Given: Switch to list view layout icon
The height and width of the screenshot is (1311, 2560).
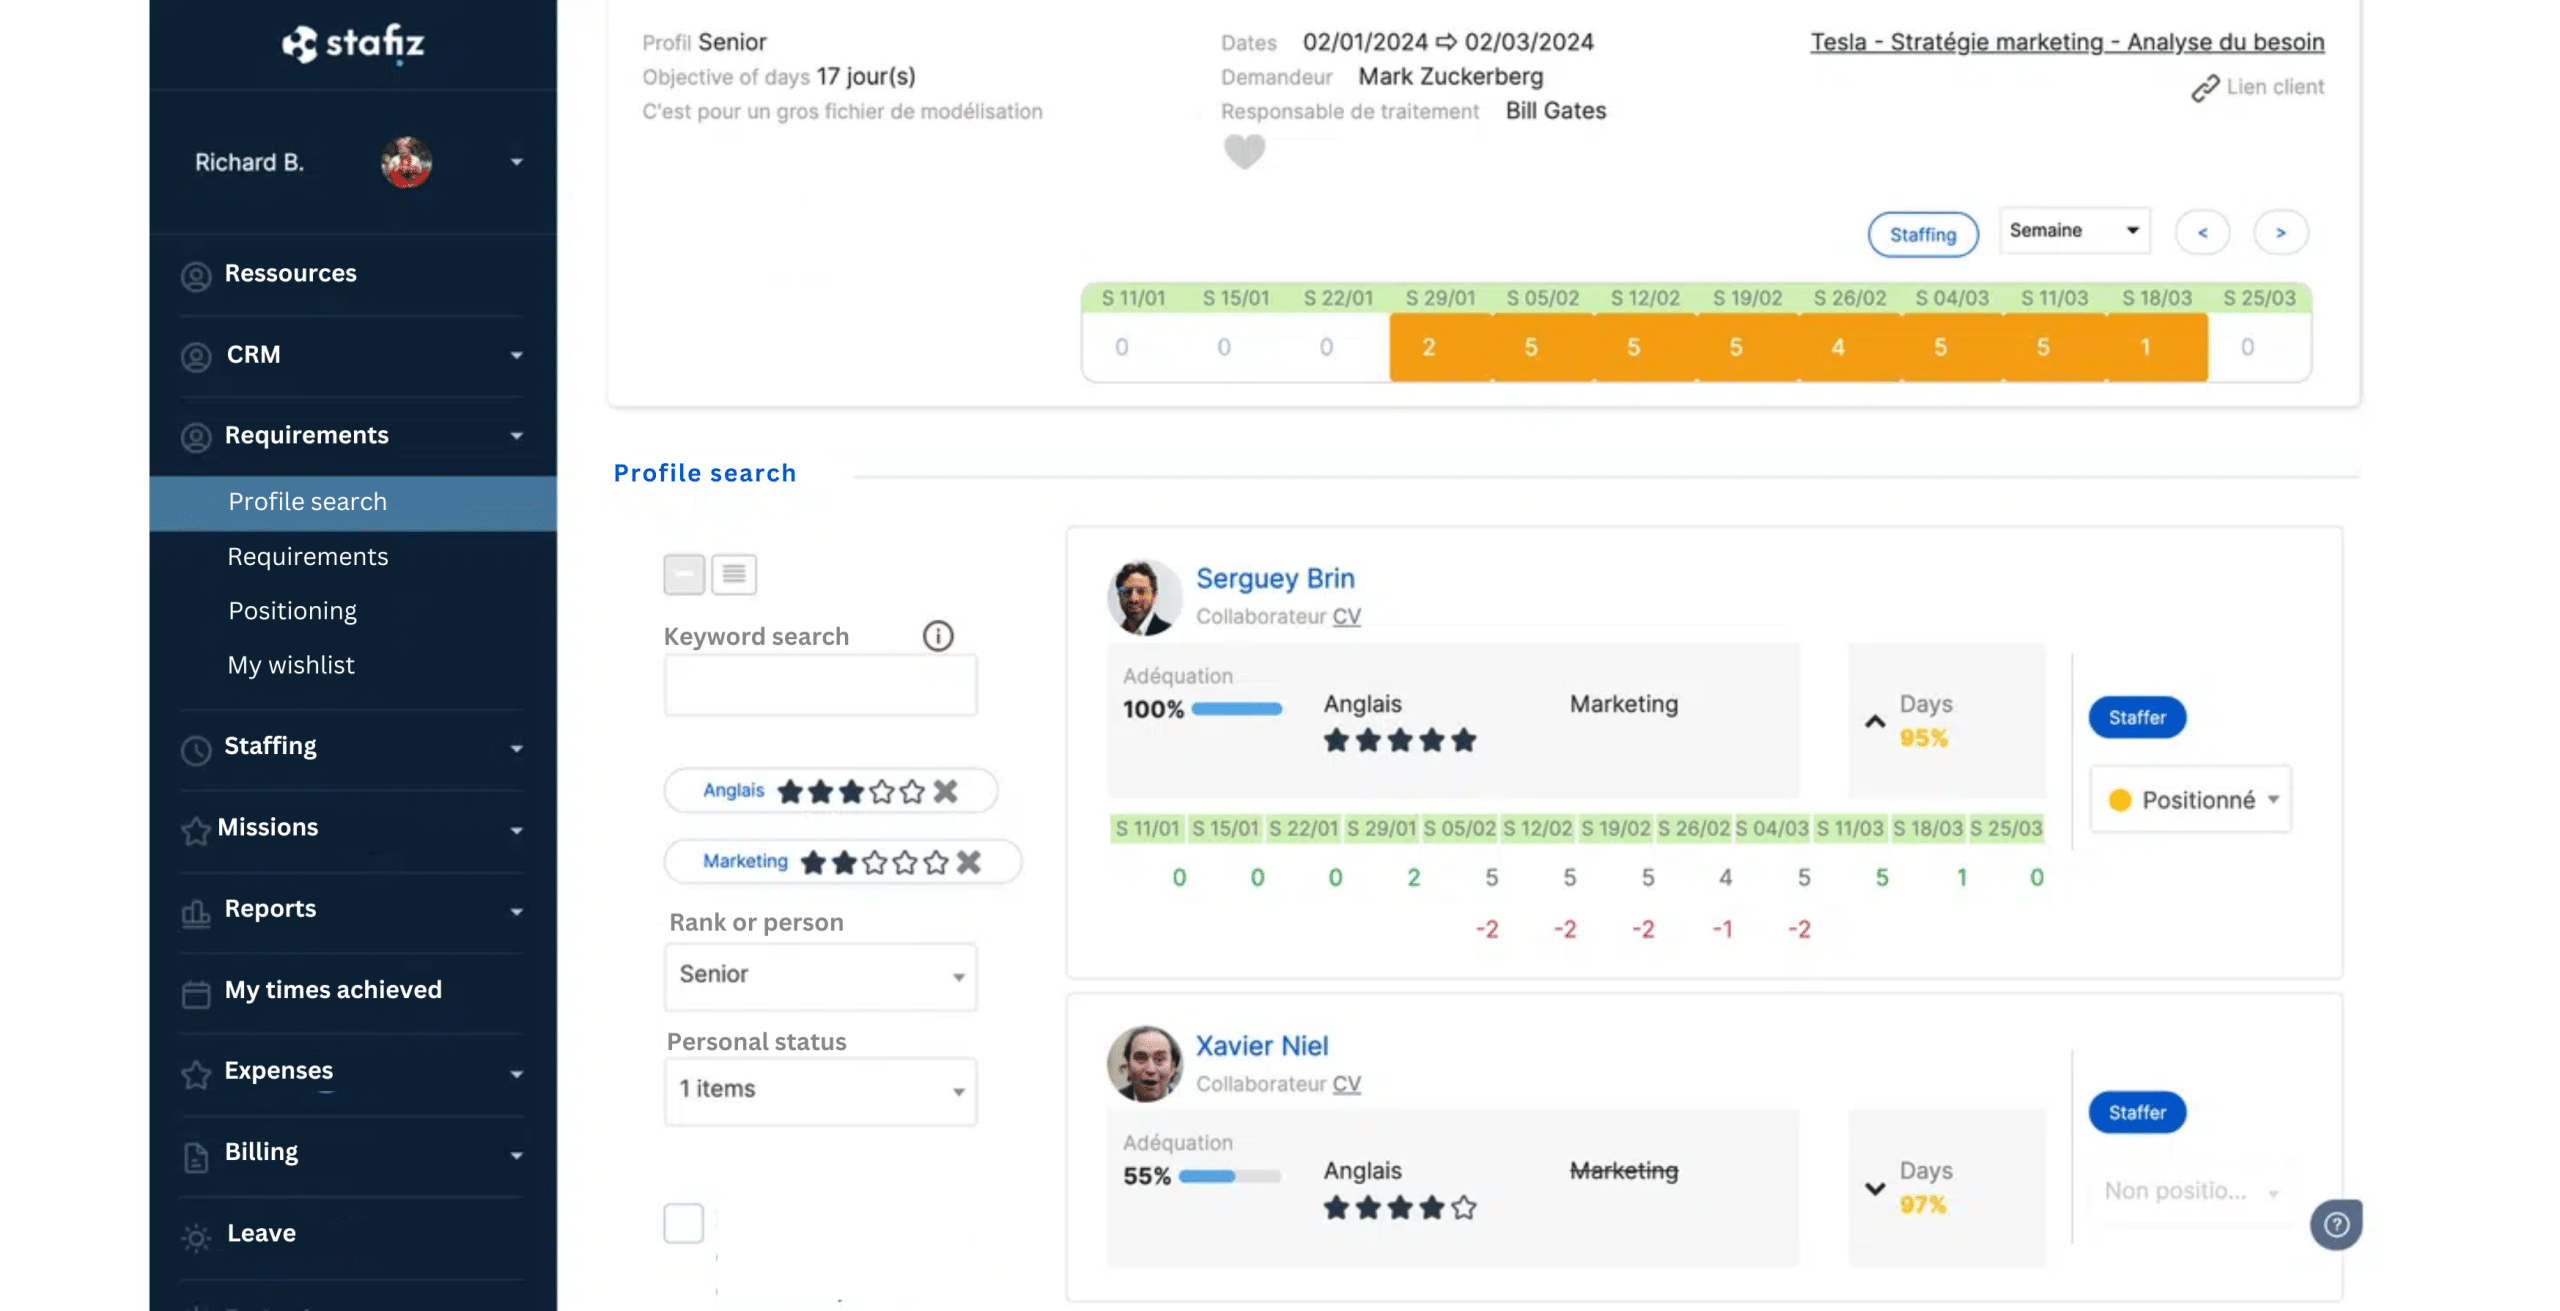Looking at the screenshot, I should [x=734, y=574].
